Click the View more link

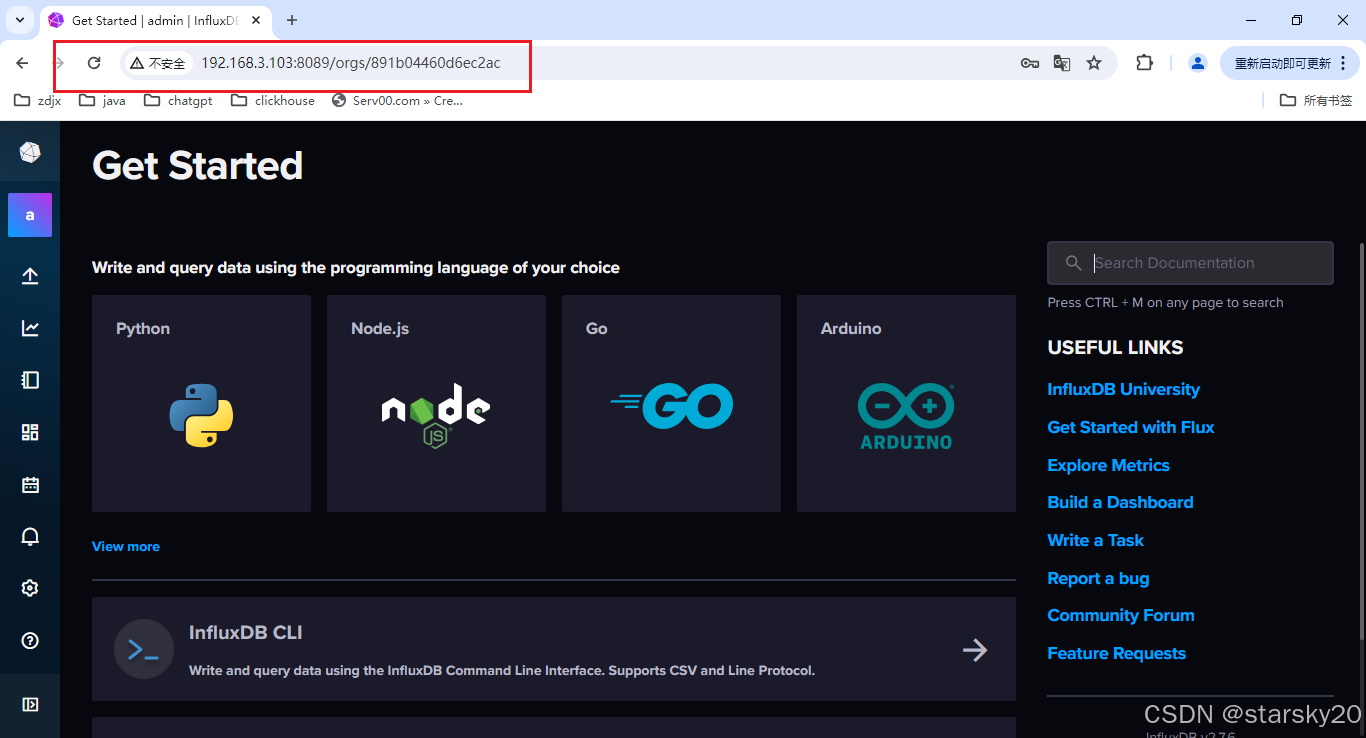pos(125,546)
